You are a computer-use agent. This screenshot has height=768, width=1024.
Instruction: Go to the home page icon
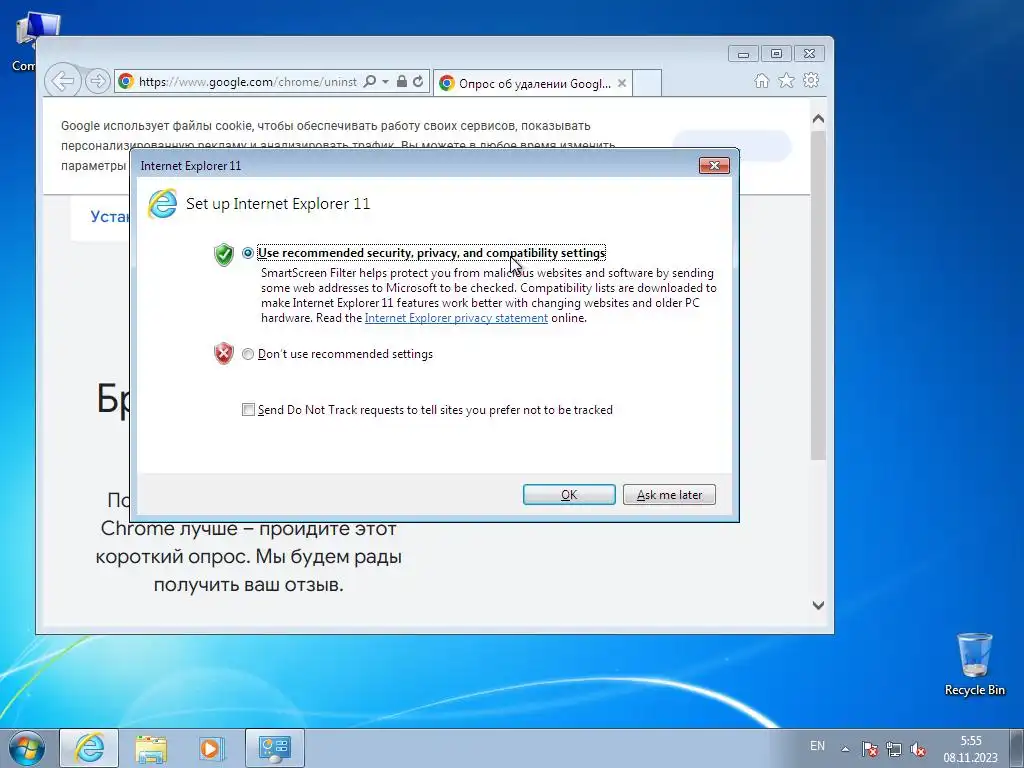tap(761, 80)
